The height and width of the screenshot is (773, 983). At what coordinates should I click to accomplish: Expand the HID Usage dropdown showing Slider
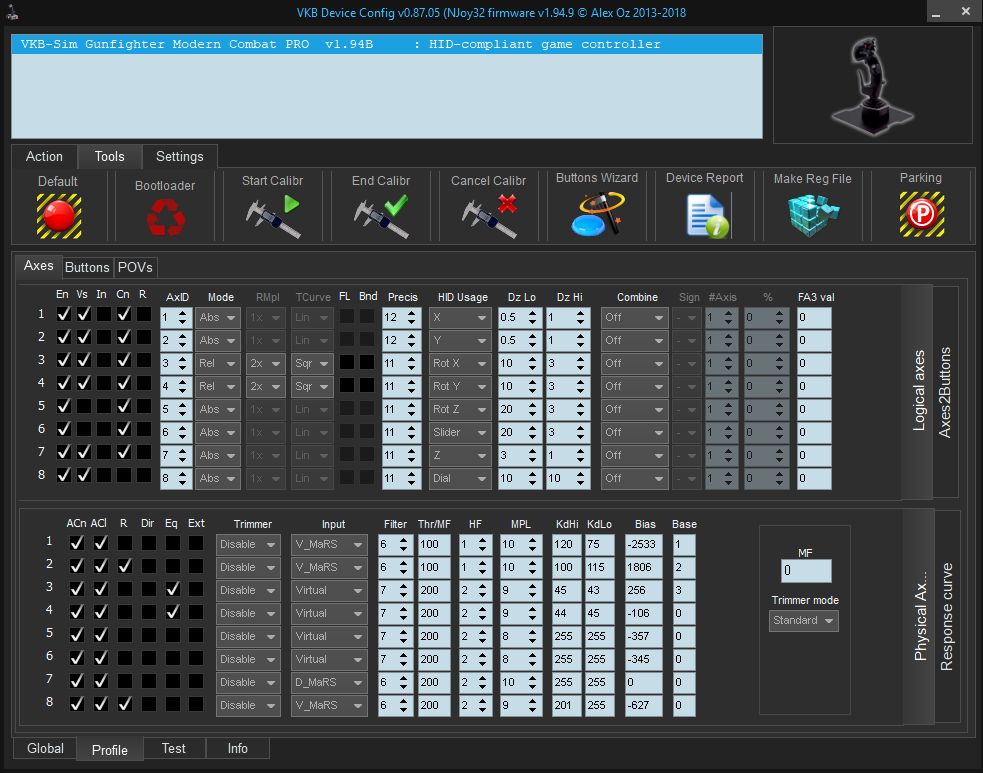[x=460, y=432]
